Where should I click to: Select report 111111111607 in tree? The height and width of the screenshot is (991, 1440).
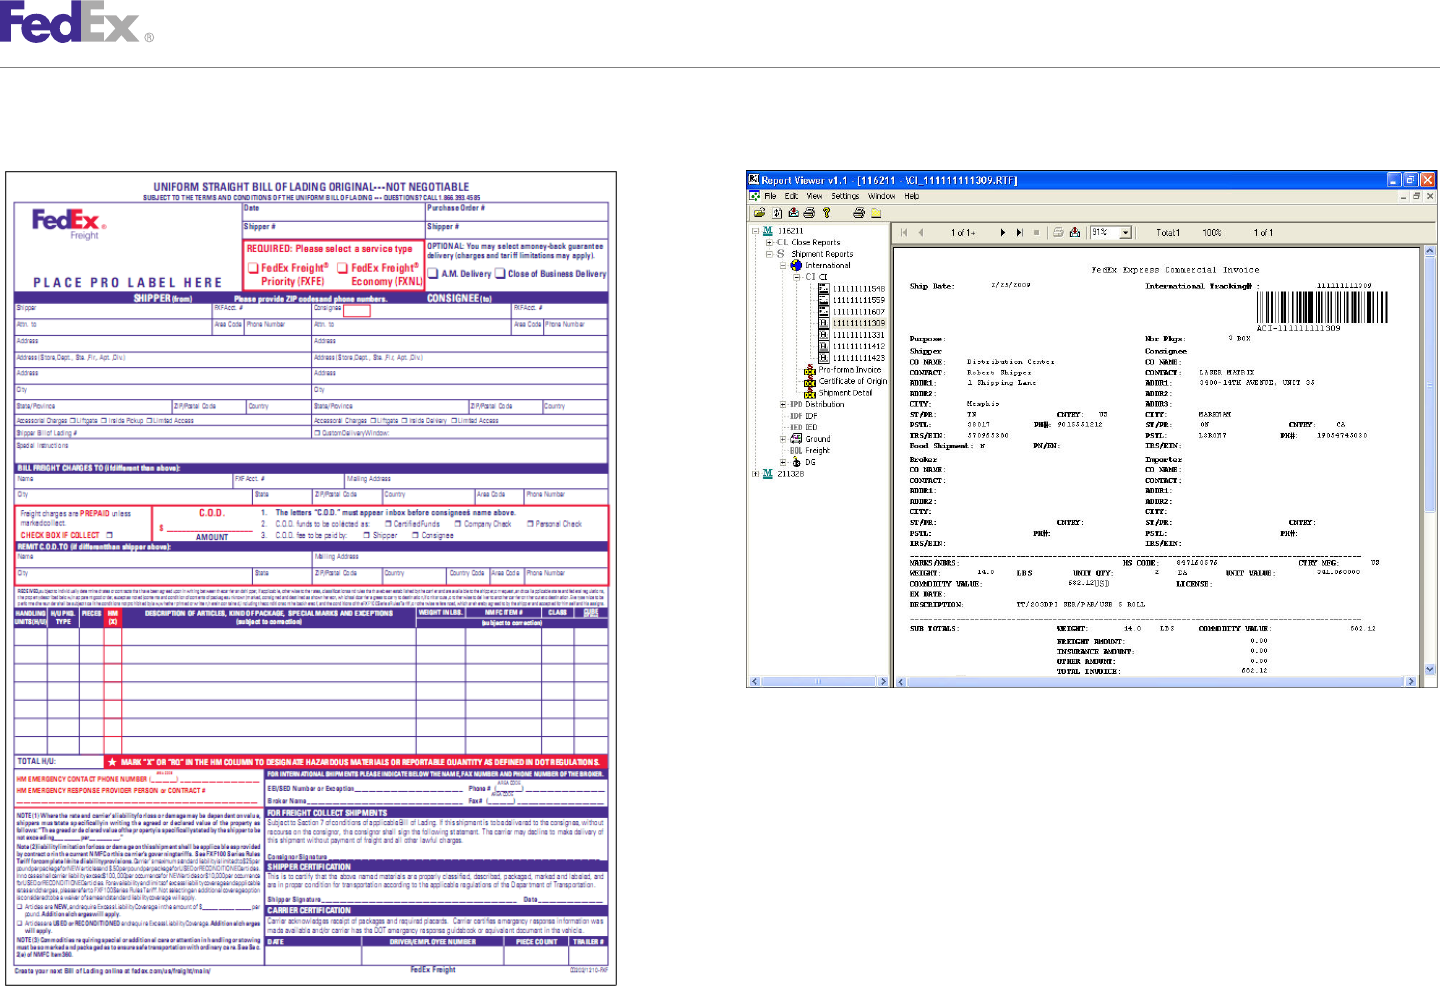858,312
